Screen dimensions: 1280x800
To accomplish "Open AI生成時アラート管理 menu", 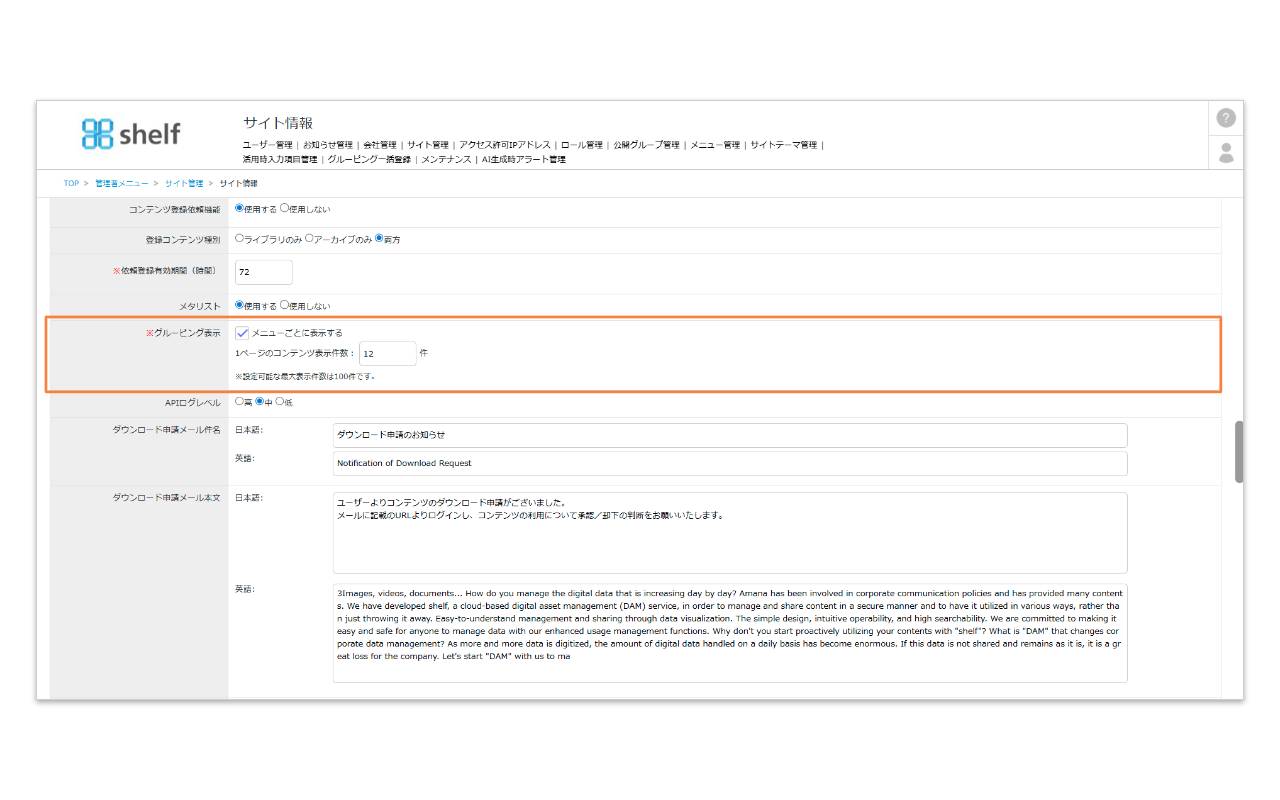I will [x=523, y=159].
